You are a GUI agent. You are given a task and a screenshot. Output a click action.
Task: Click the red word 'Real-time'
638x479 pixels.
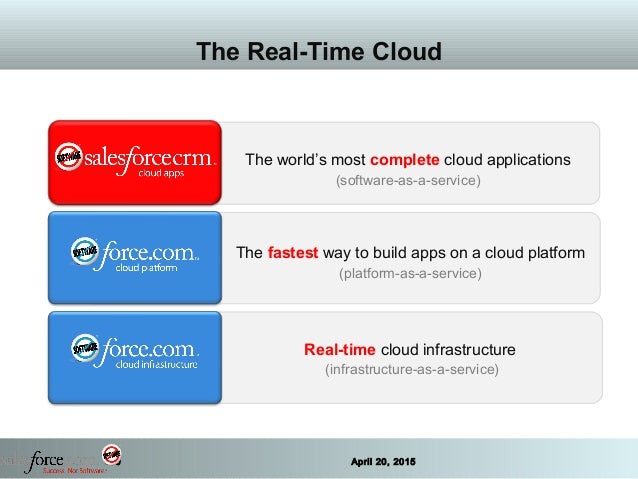click(x=339, y=350)
